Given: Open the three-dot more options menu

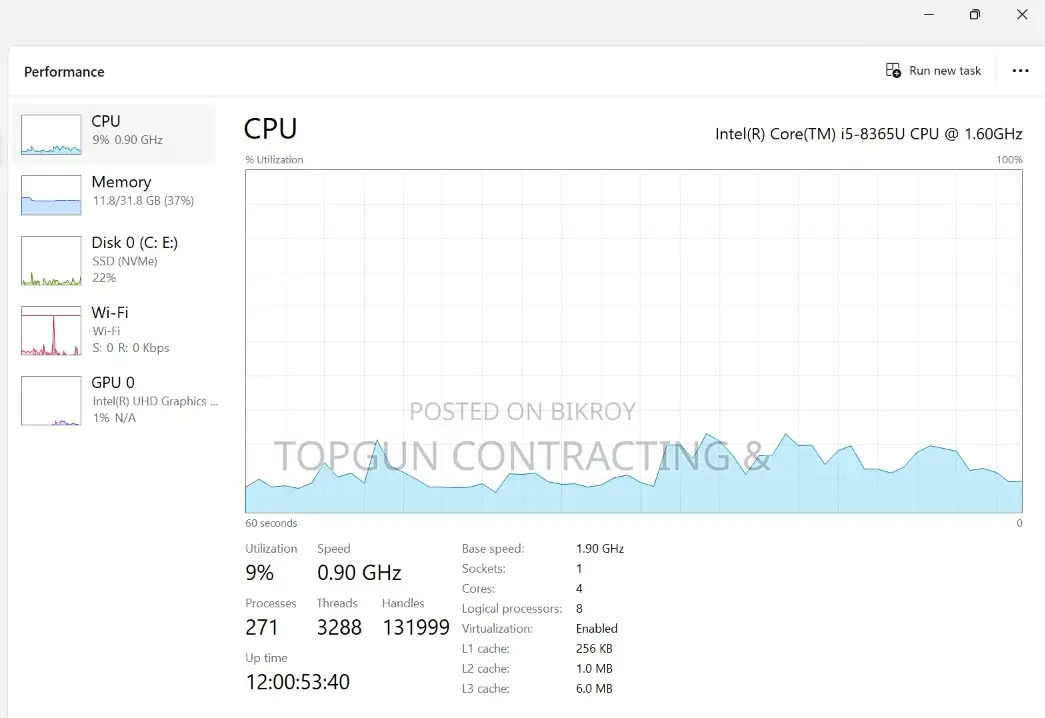Looking at the screenshot, I should 1020,71.
